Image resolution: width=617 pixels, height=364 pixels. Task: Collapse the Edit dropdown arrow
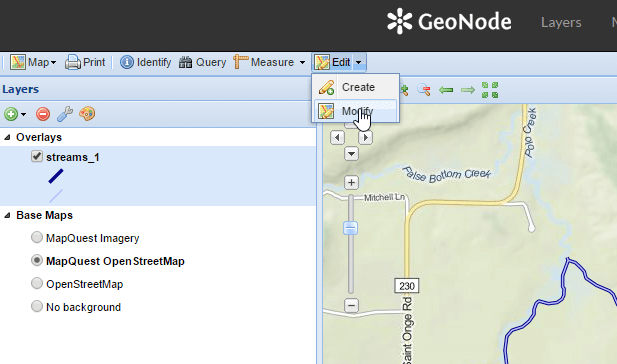click(x=359, y=62)
